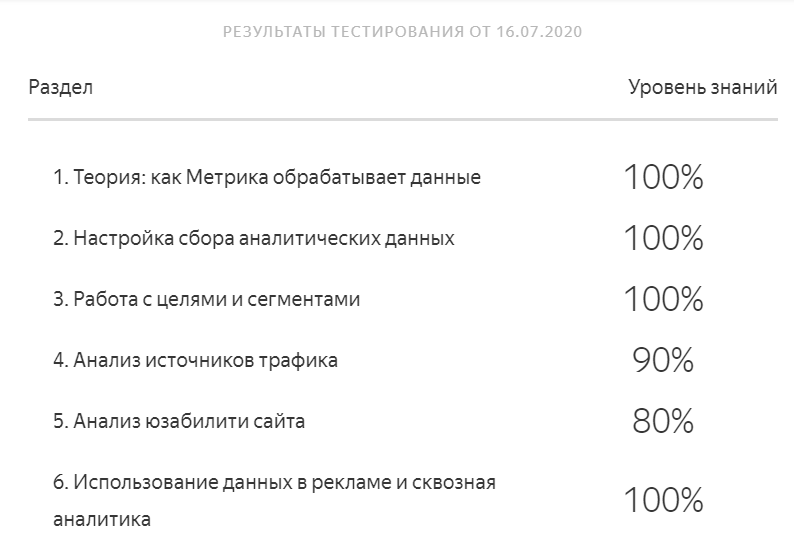Viewport: 794px width, 555px height.
Task: Click the 100% score for сквозная аналитика section
Action: [x=663, y=499]
